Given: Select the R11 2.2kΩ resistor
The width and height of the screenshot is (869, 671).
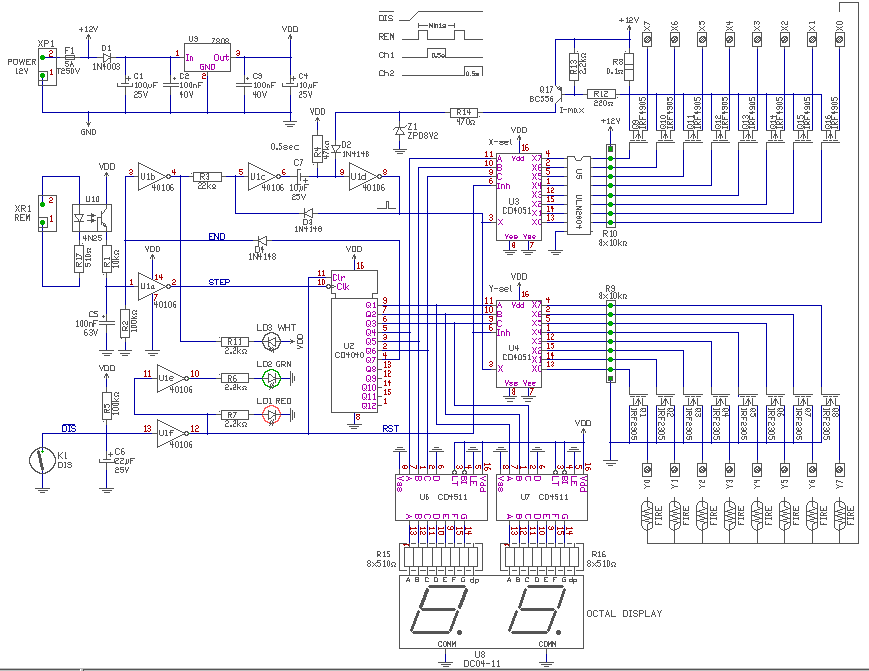Looking at the screenshot, I should pyautogui.click(x=234, y=341).
